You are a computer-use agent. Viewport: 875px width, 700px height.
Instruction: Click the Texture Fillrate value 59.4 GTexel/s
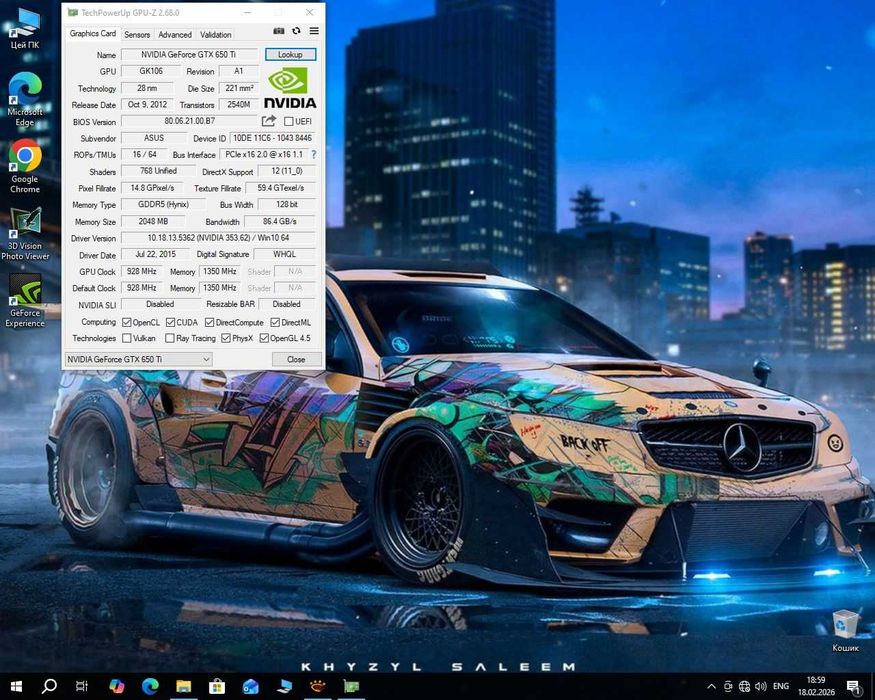(281, 188)
